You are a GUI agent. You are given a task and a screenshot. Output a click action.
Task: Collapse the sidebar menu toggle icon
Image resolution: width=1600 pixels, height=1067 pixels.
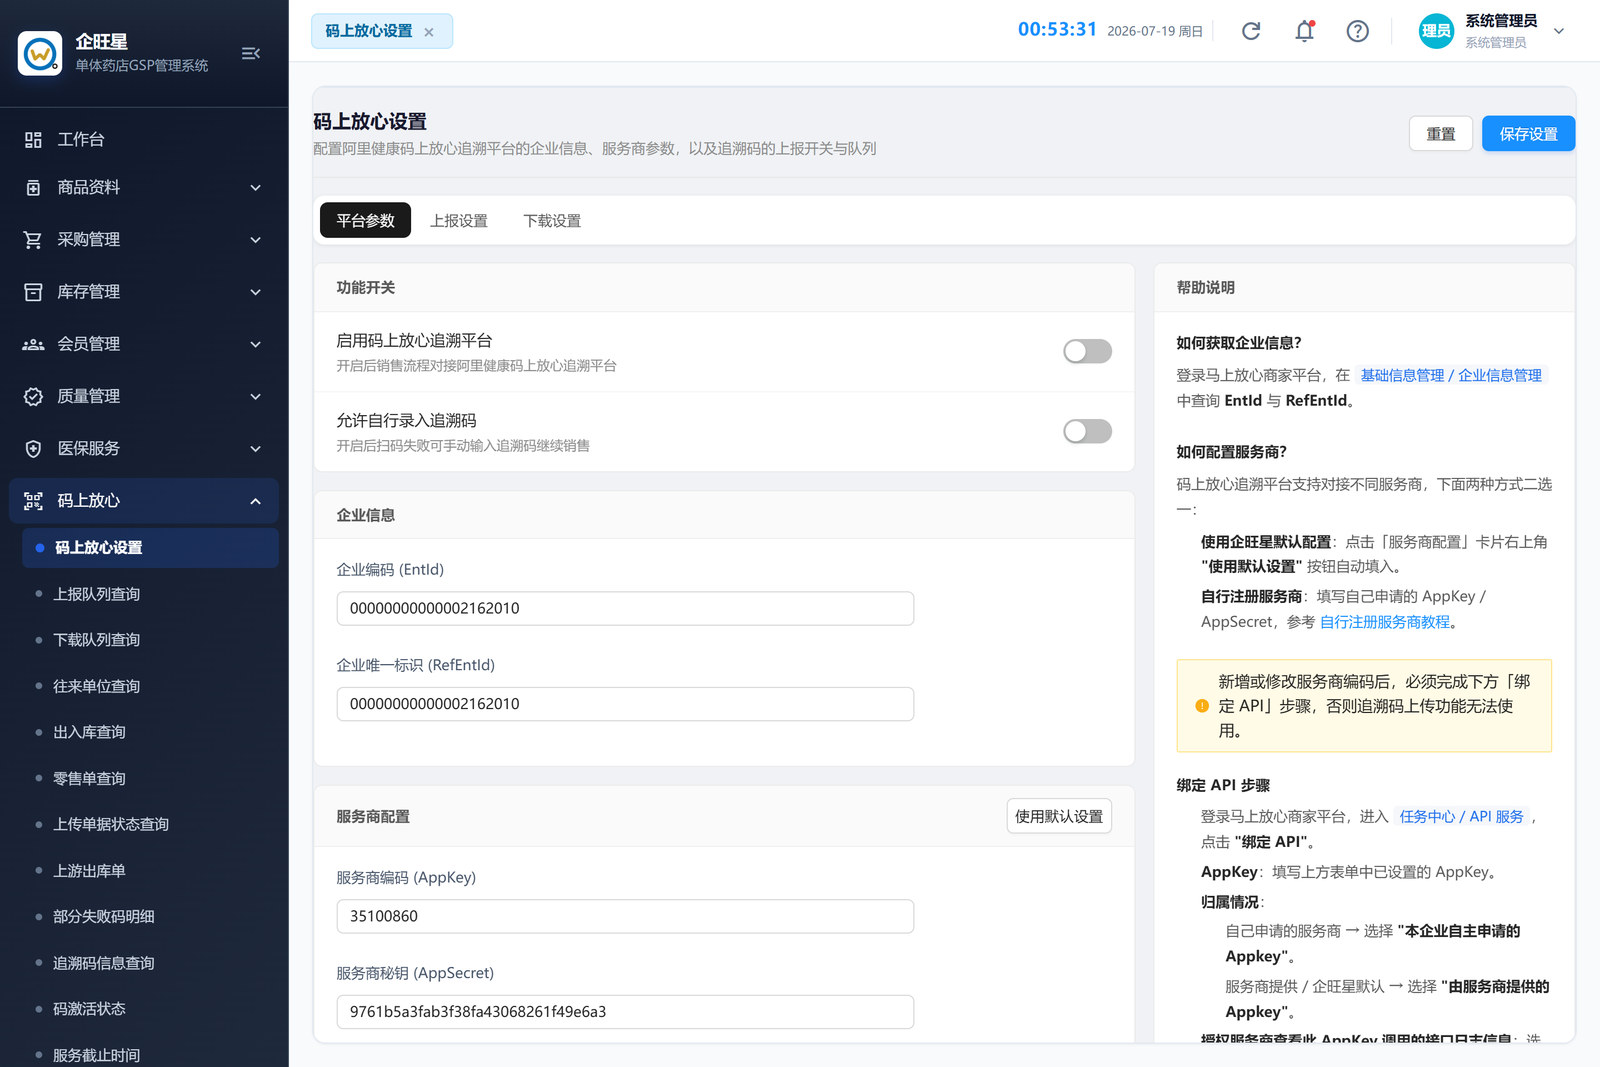point(251,53)
